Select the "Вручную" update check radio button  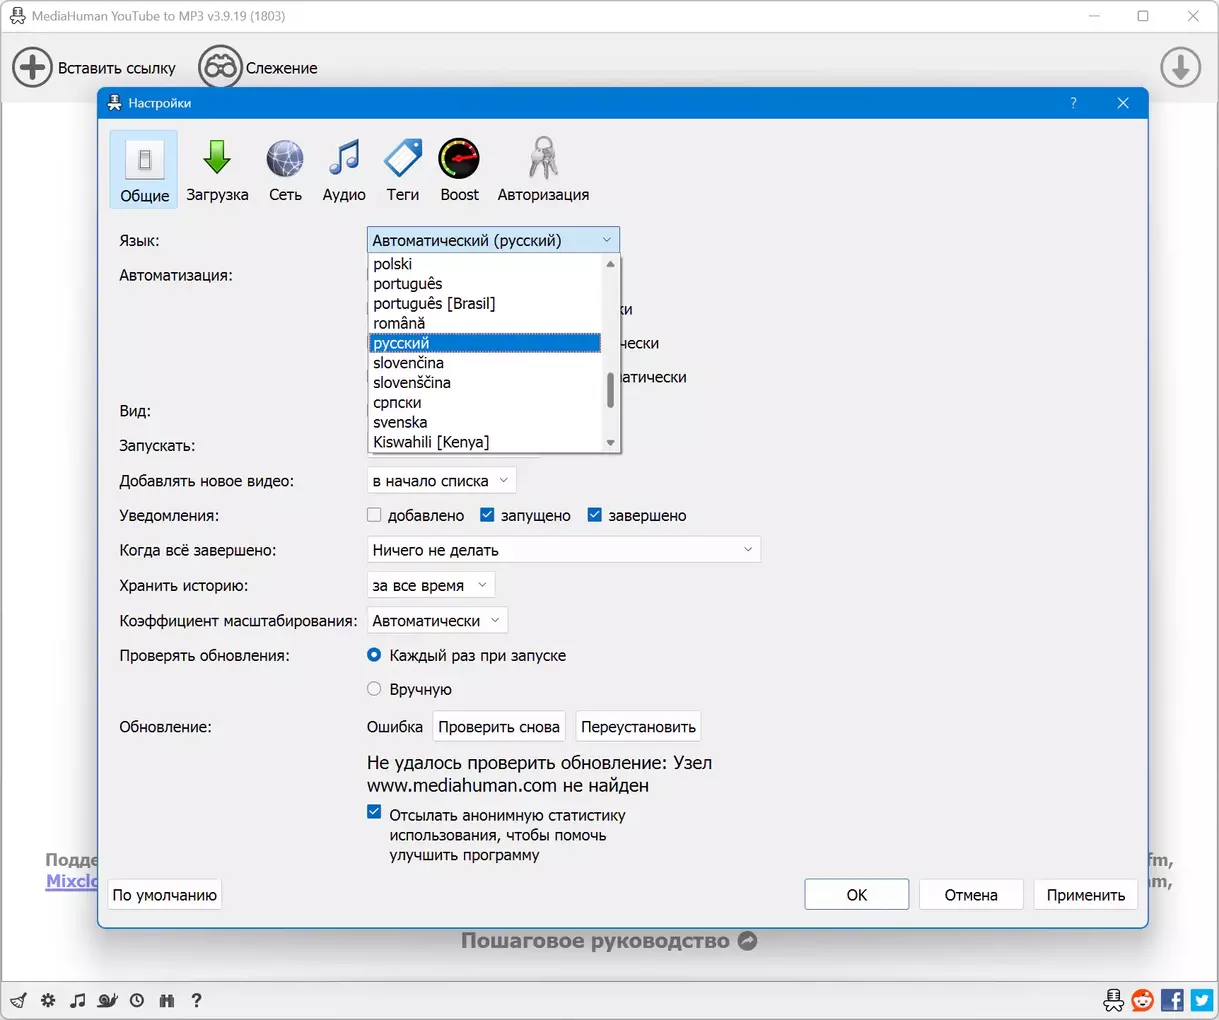375,689
